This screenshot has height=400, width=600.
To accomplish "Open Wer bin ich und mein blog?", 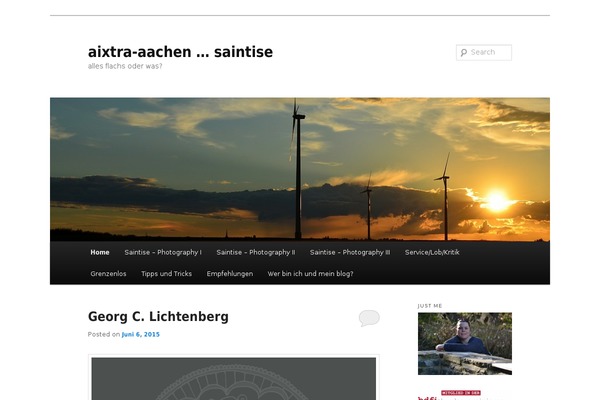I will [x=310, y=274].
